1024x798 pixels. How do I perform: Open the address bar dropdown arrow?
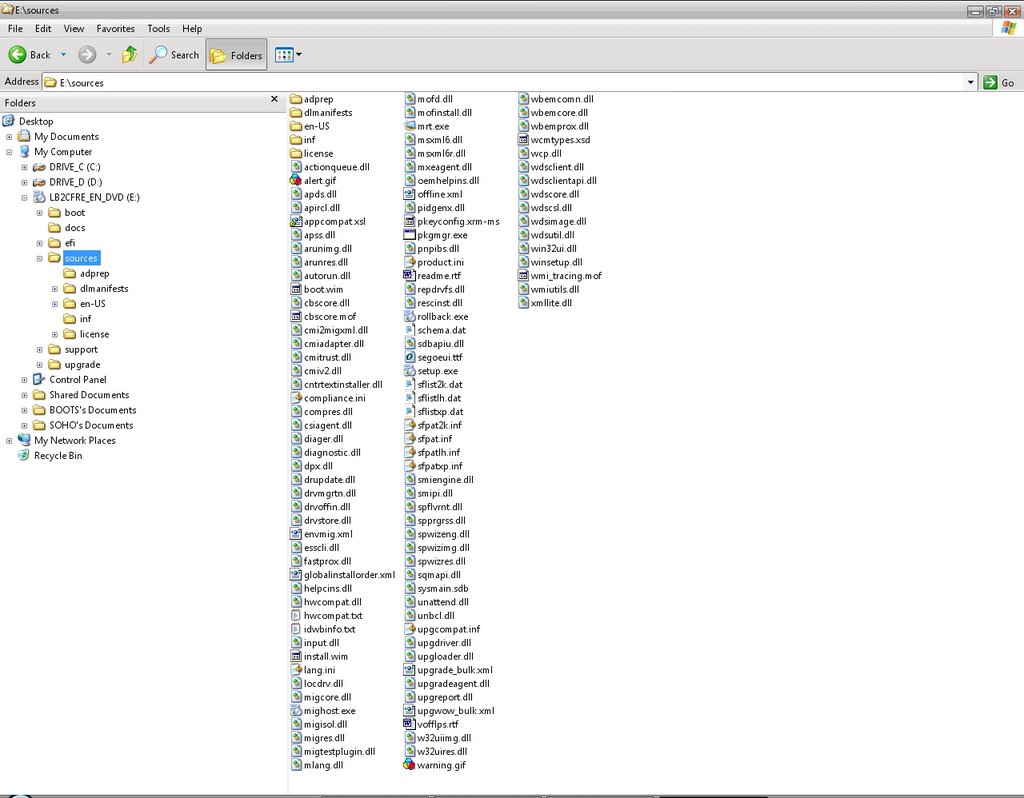[970, 83]
